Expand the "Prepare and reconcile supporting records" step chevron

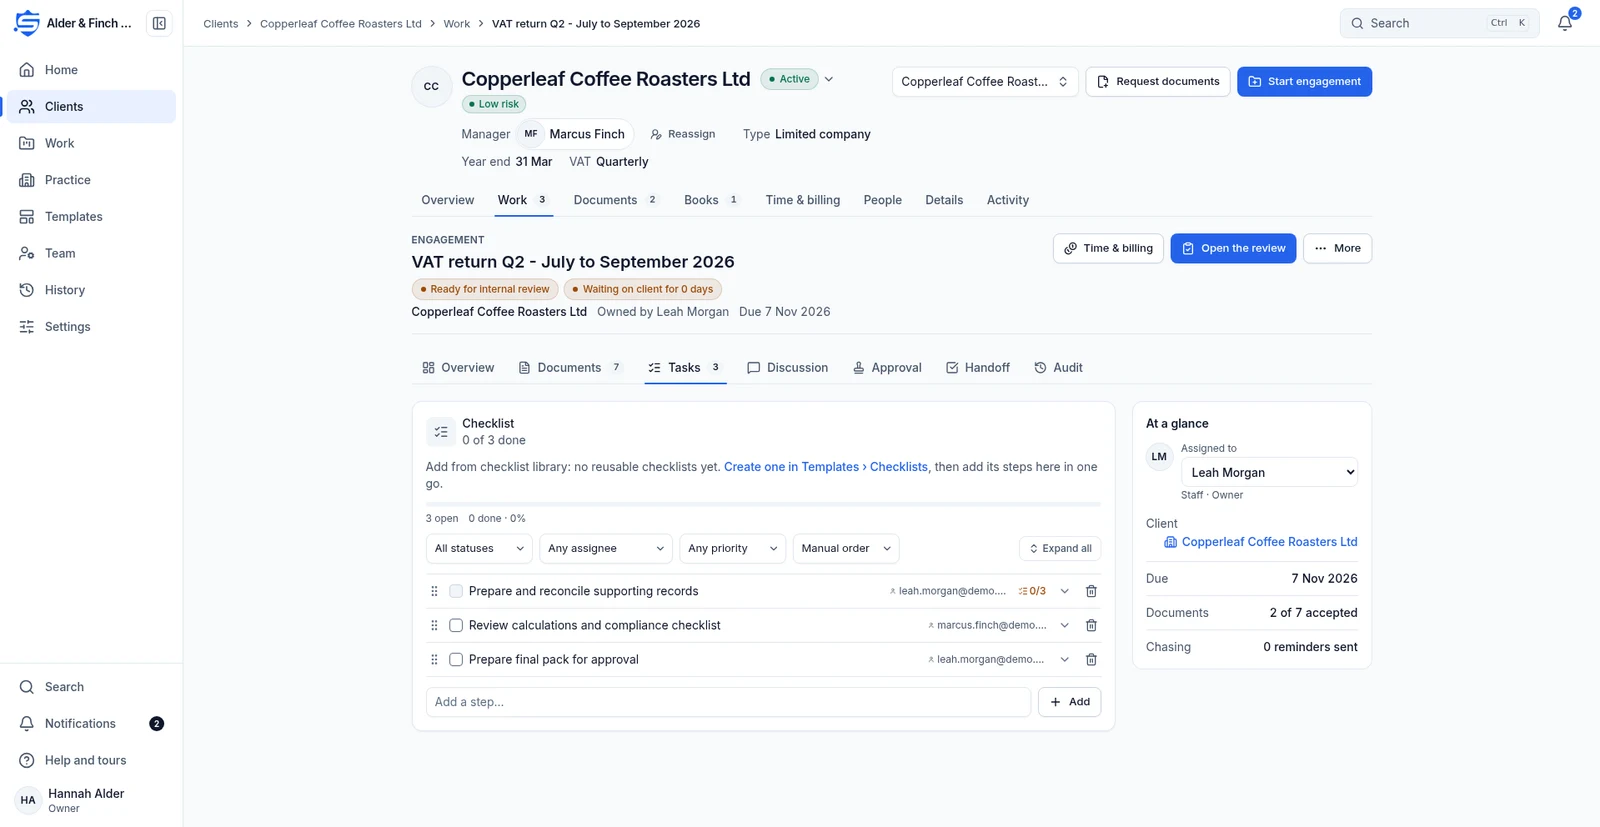(1065, 591)
